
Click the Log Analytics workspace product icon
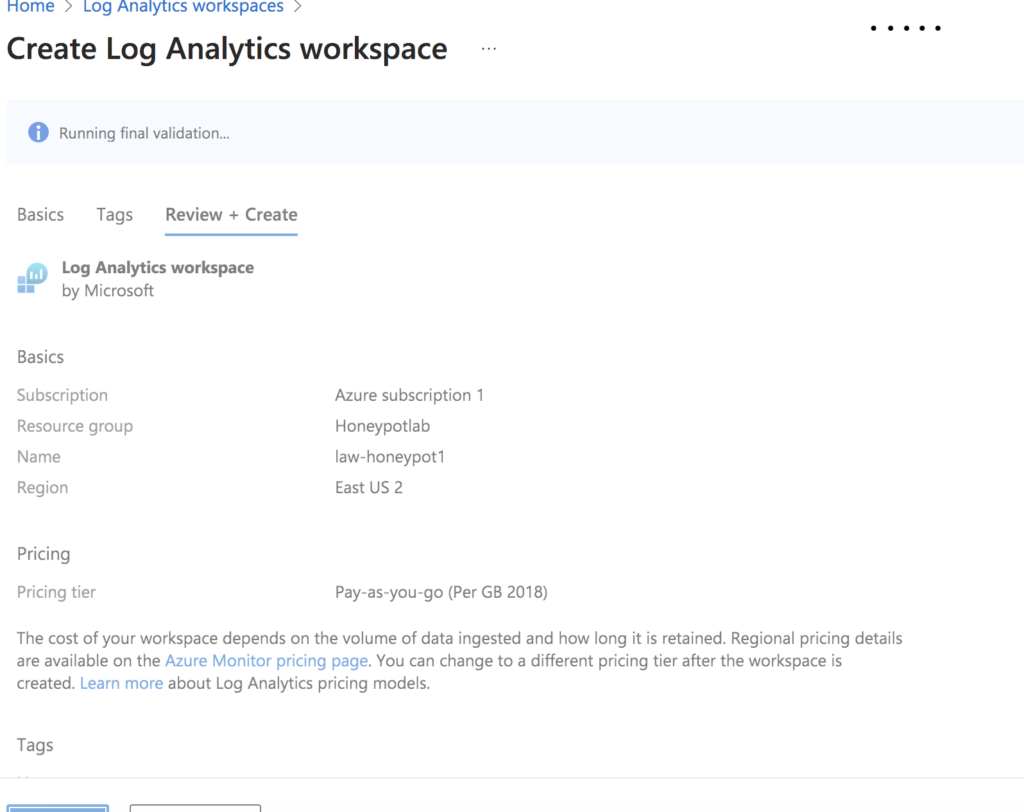pos(32,278)
